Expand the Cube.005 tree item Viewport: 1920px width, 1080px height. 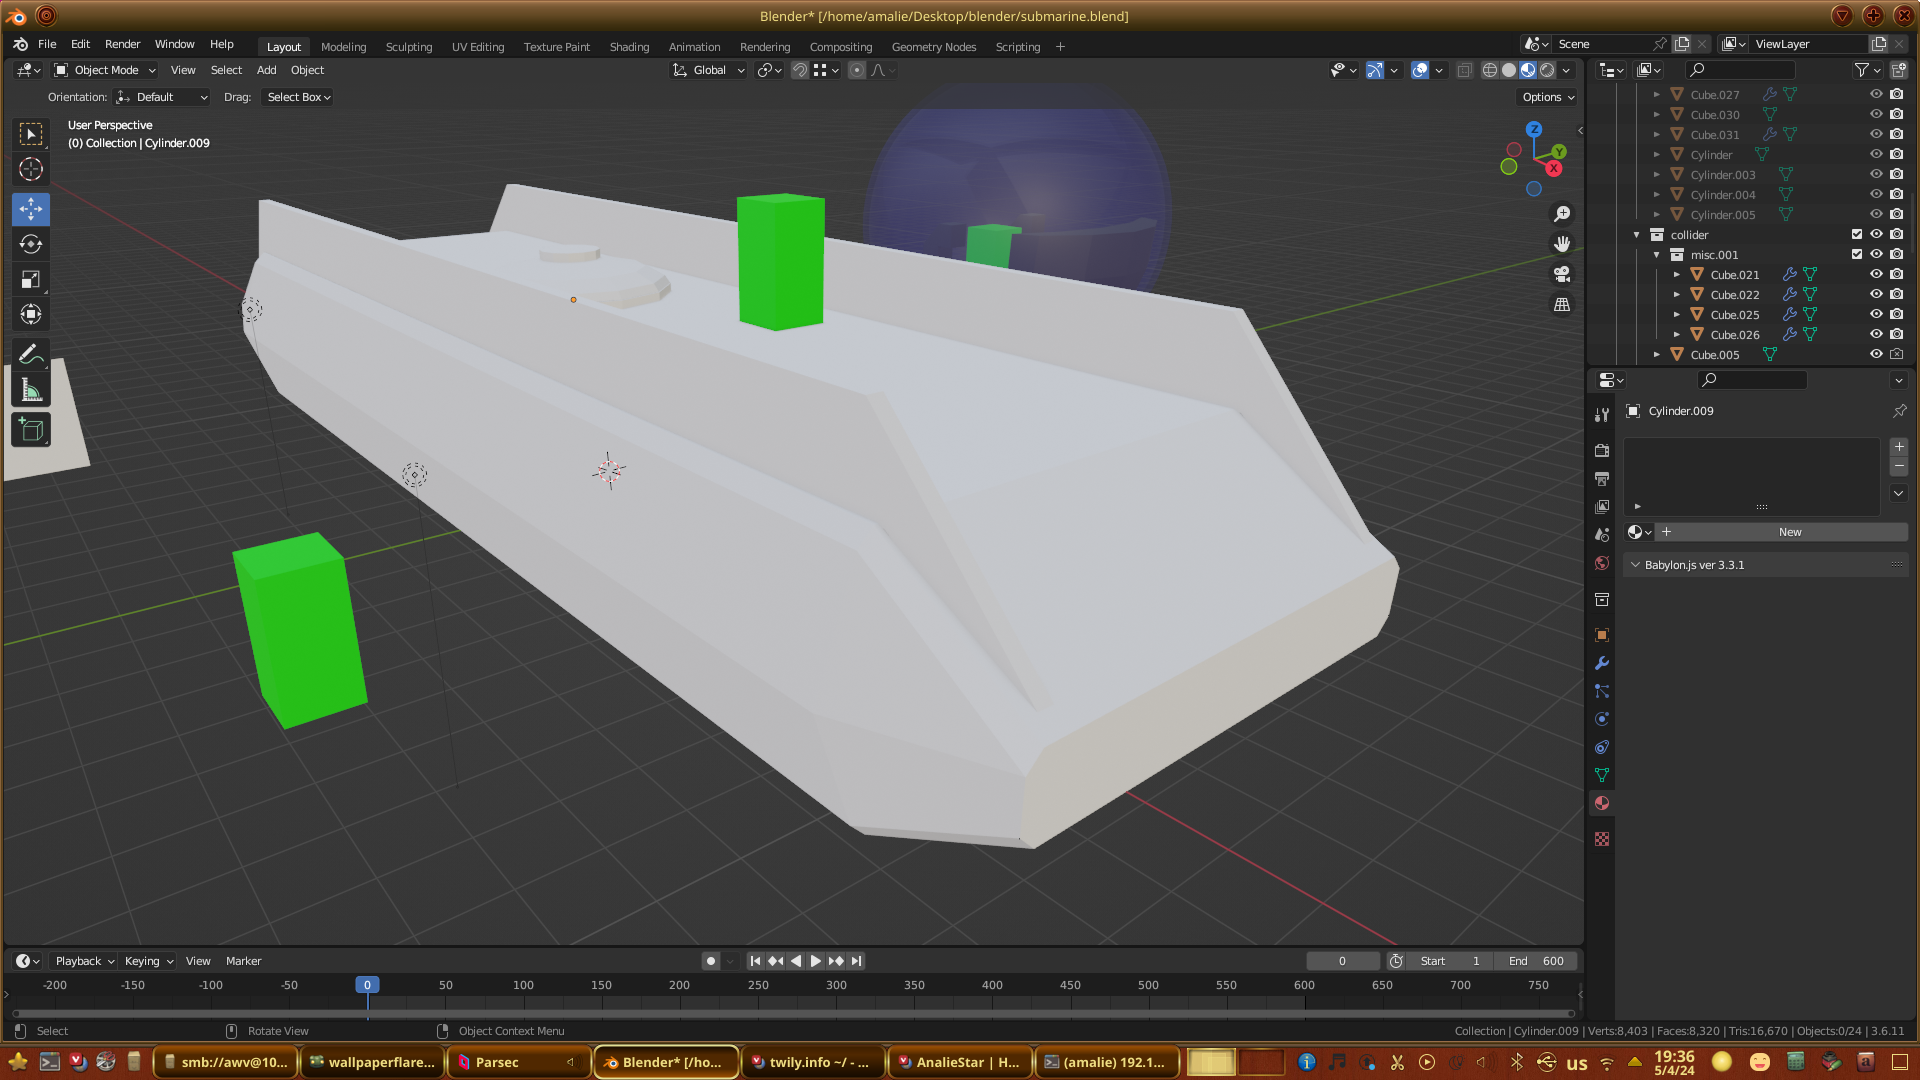pos(1657,354)
